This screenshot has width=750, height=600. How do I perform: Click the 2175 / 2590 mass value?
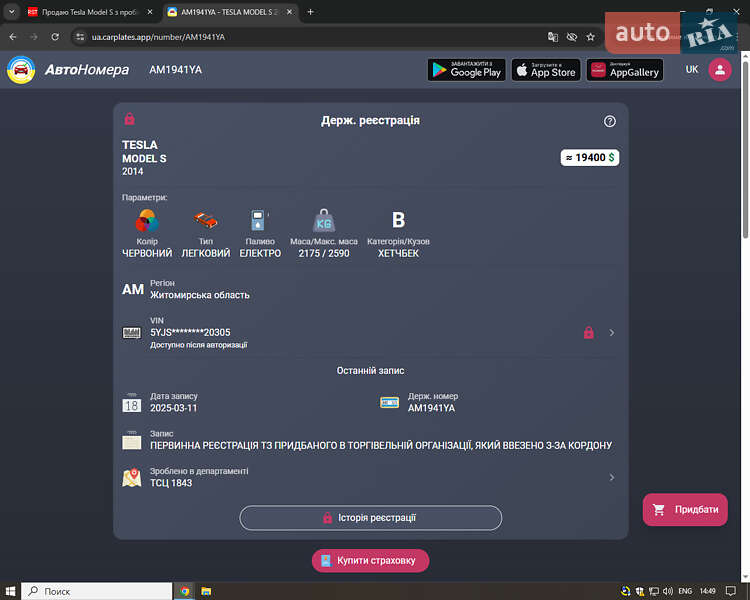click(x=324, y=254)
